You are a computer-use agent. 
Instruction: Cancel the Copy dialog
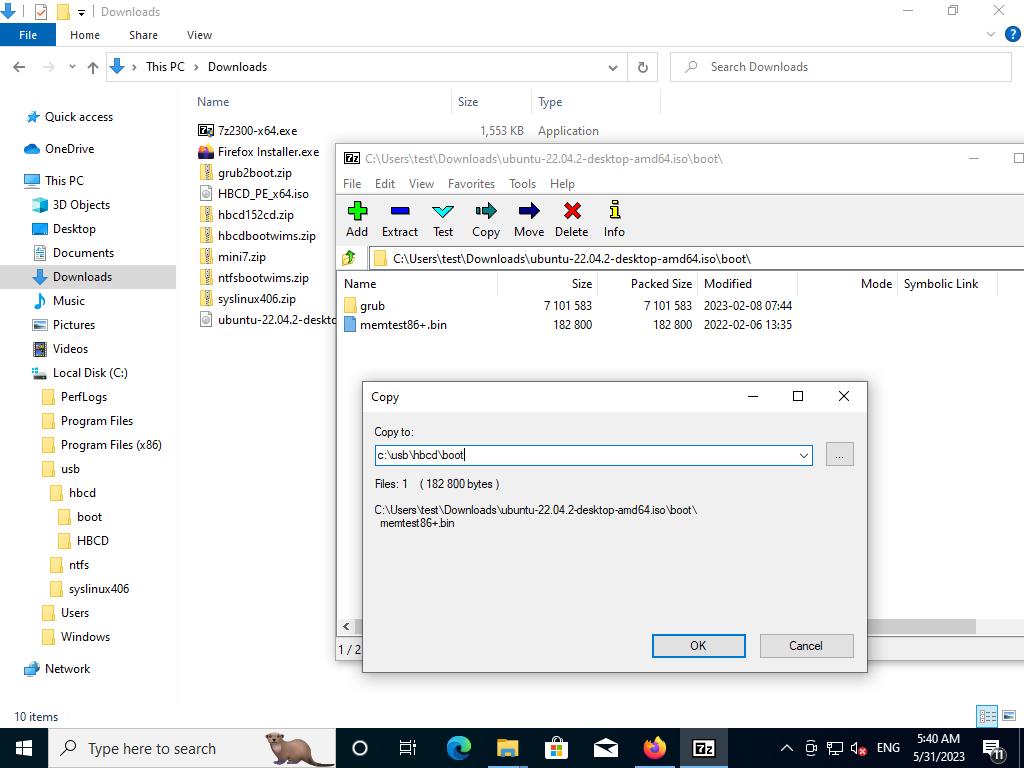click(806, 646)
